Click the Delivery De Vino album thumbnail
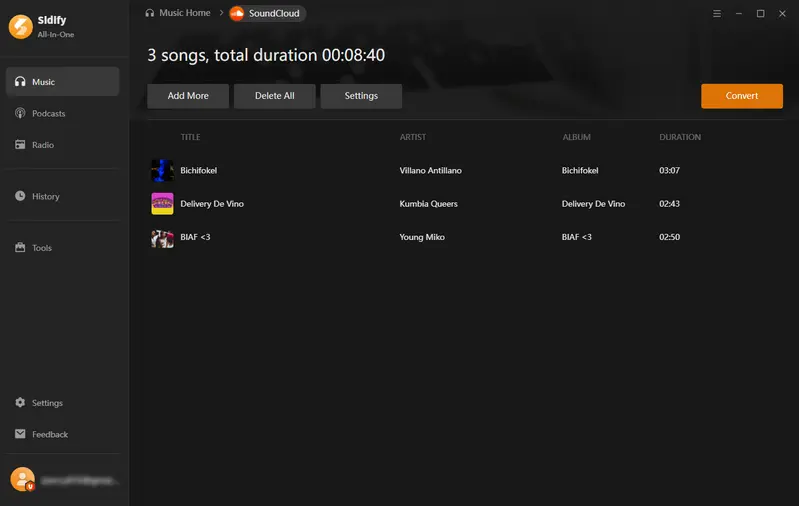Screen dimensions: 799x506 (162, 203)
